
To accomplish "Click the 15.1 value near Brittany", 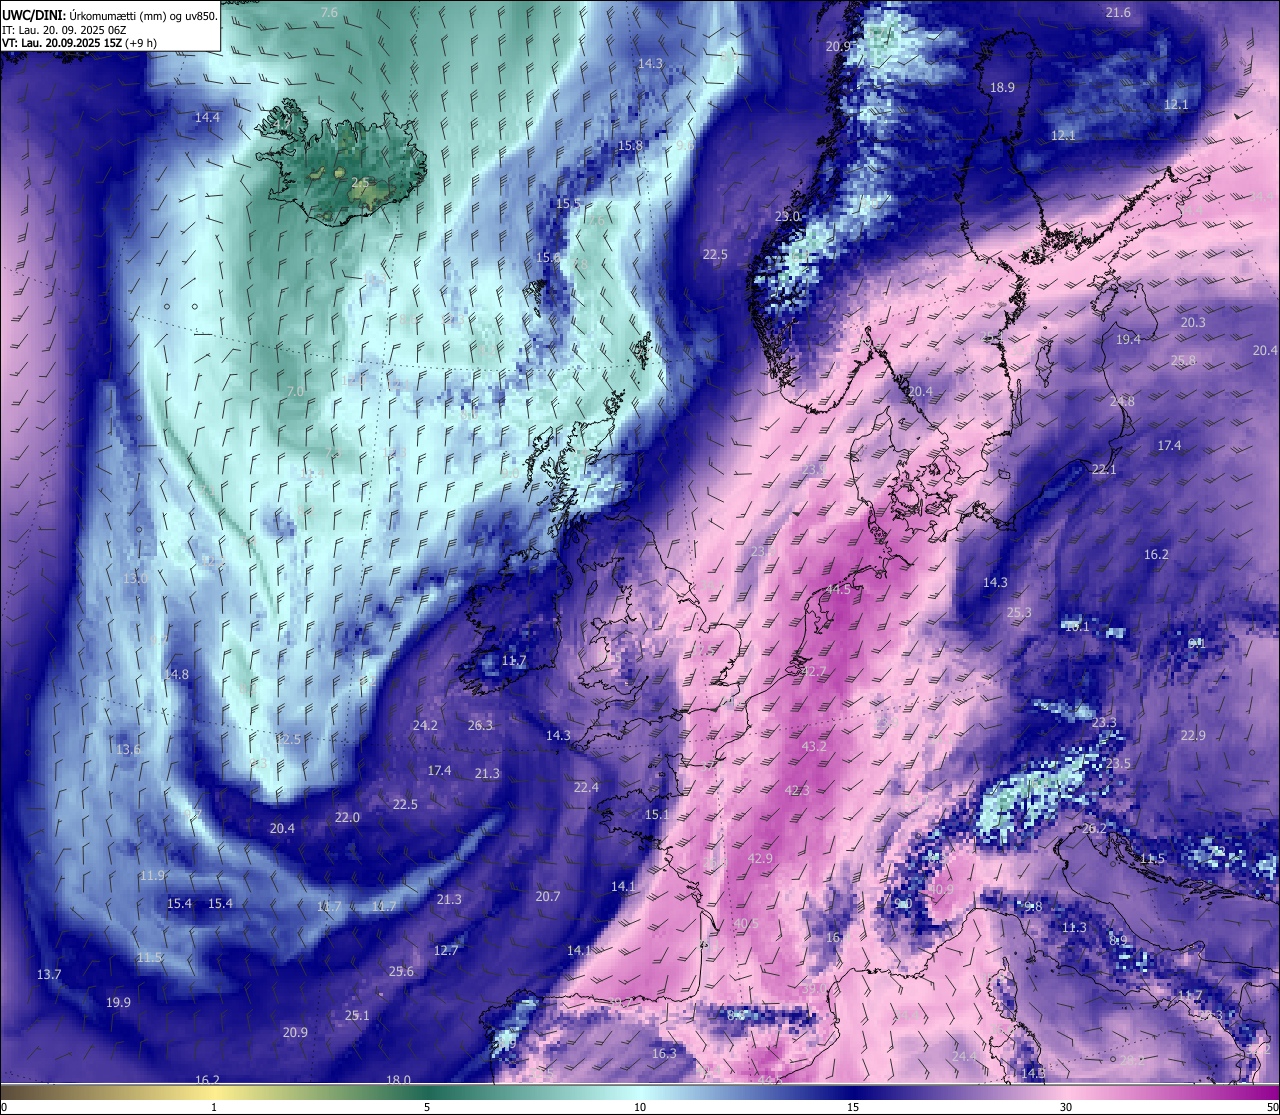I will (656, 814).
